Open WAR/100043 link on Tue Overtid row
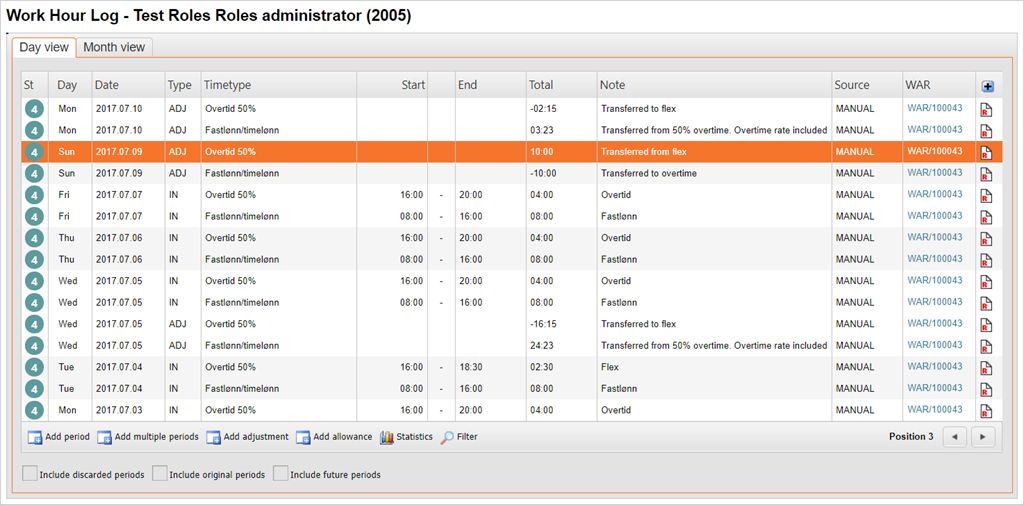Screen dimensions: 1024x505 pos(934,367)
